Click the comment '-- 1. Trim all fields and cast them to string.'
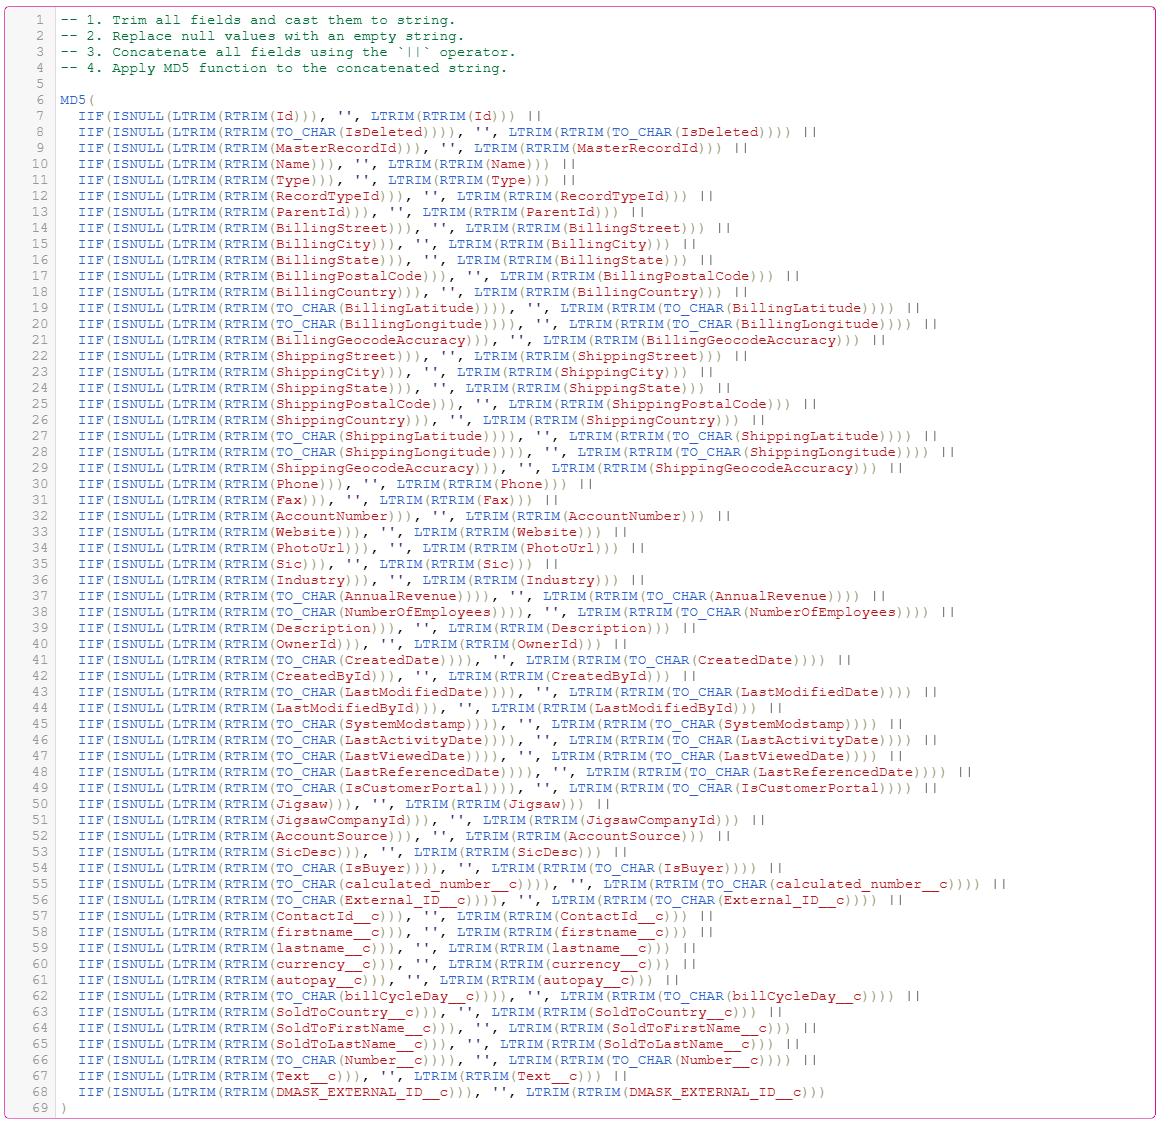The width and height of the screenshot is (1161, 1127). click(258, 20)
